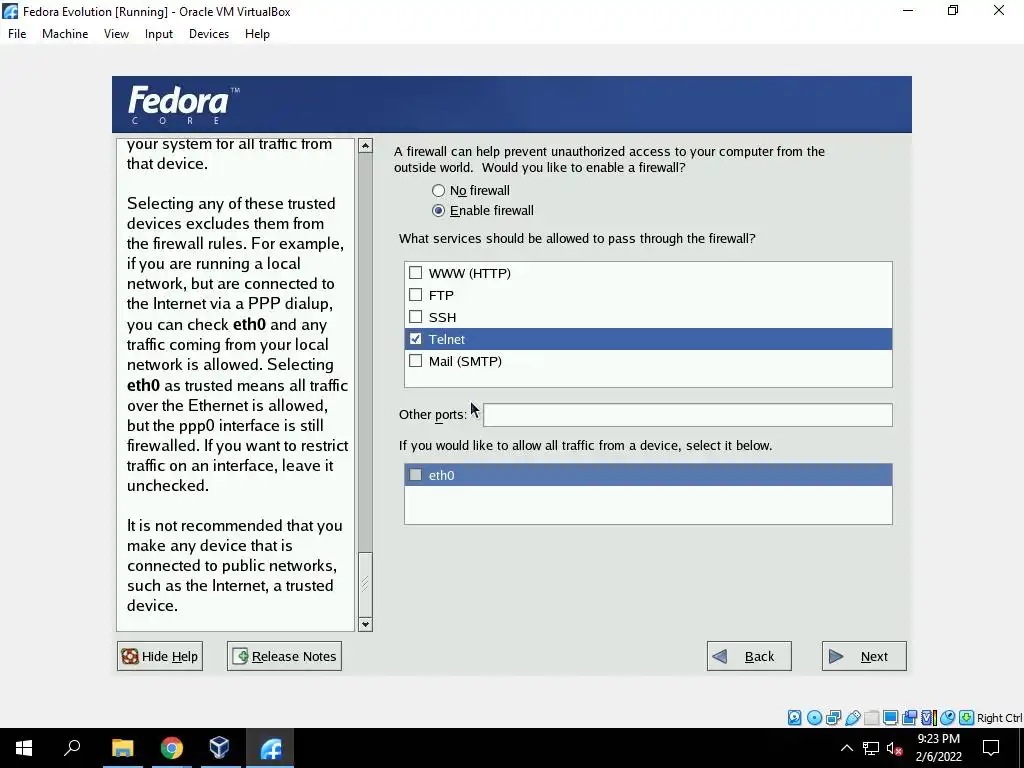Check the WWW (HTTP) service checkbox
The width and height of the screenshot is (1024, 768).
(415, 273)
